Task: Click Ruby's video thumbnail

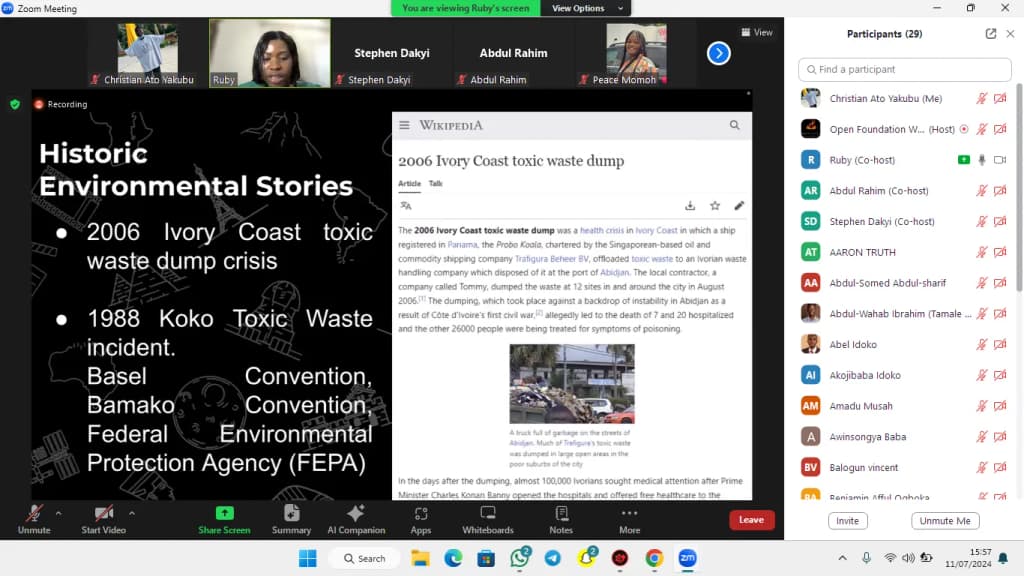Action: point(270,53)
